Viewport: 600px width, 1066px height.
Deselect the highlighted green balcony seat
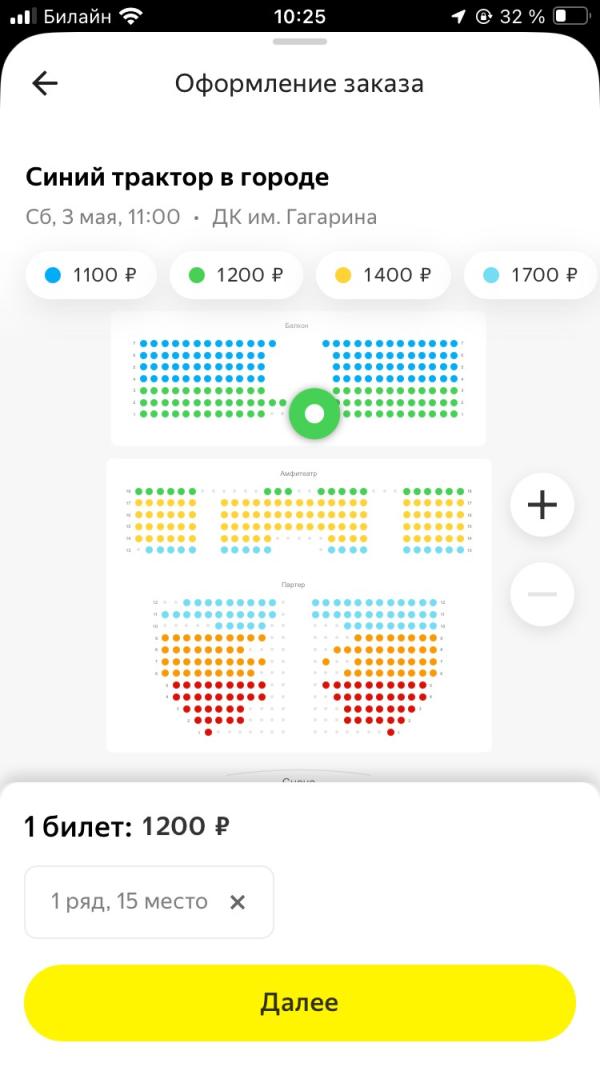tap(314, 413)
